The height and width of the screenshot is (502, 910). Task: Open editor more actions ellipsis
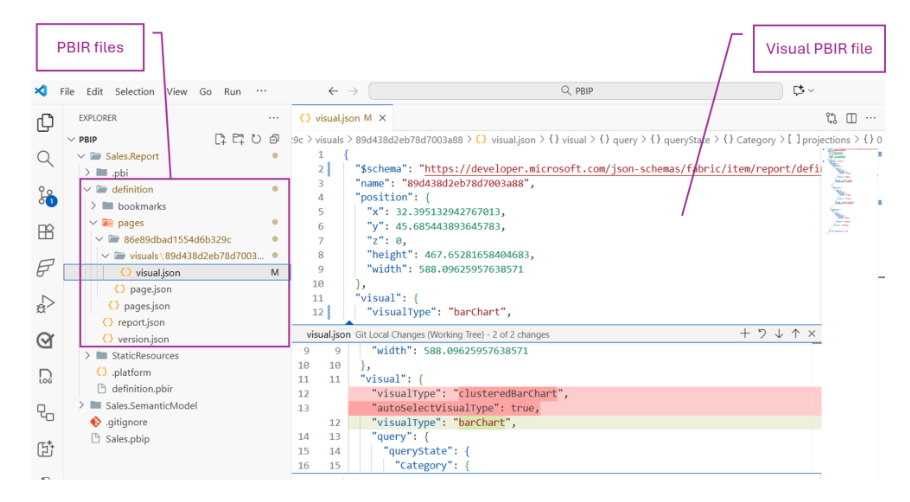coord(871,118)
